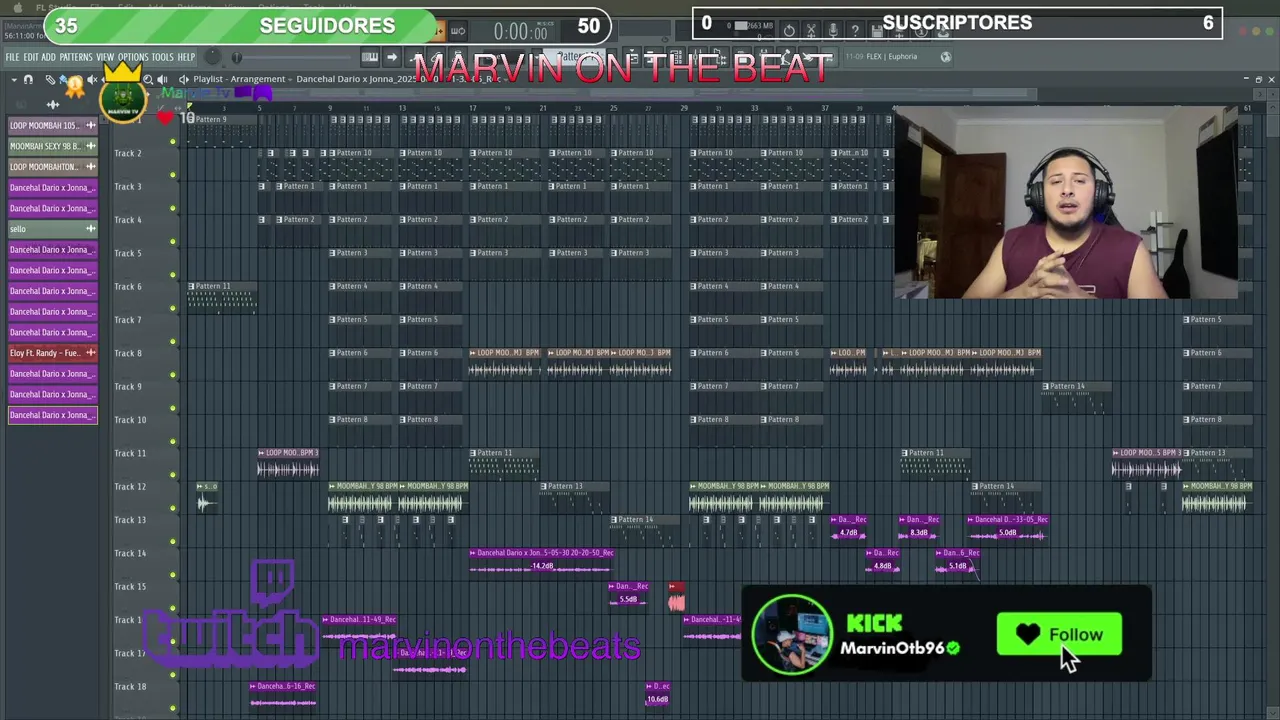Mute Track 3 with its green LED

(173, 208)
